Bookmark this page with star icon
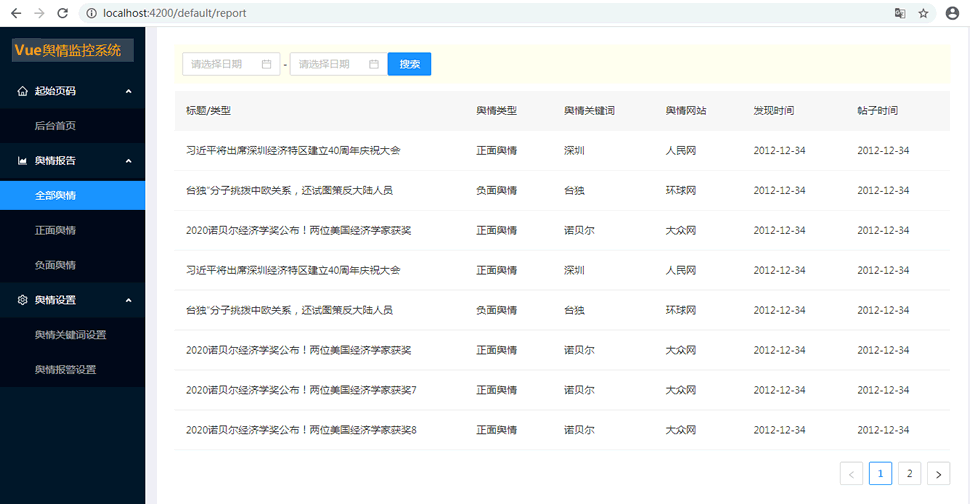Viewport: 970px width, 504px height. pyautogui.click(x=923, y=13)
